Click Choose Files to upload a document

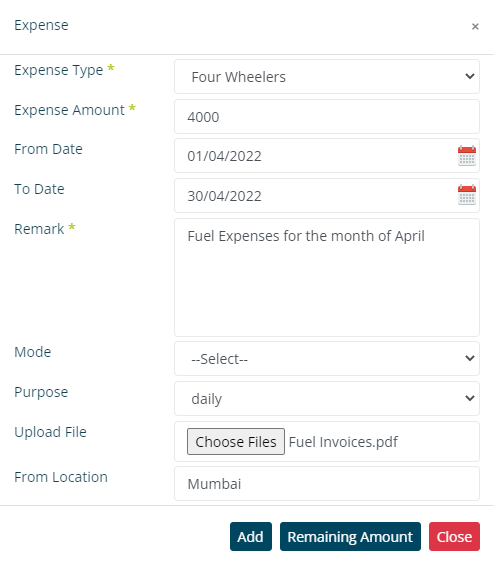click(x=236, y=441)
